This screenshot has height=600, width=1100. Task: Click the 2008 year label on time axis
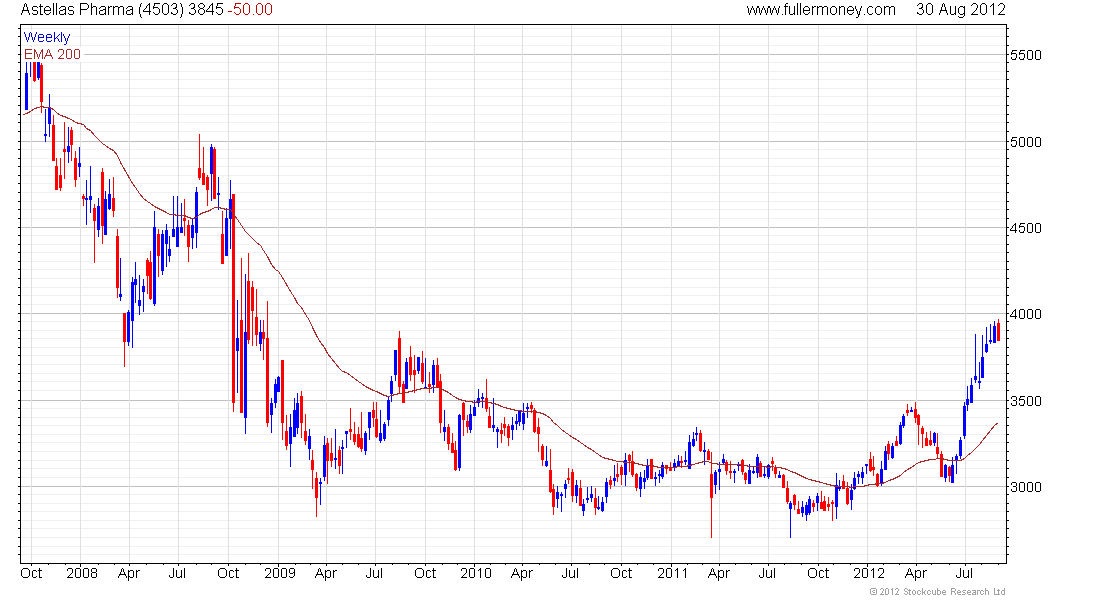82,573
